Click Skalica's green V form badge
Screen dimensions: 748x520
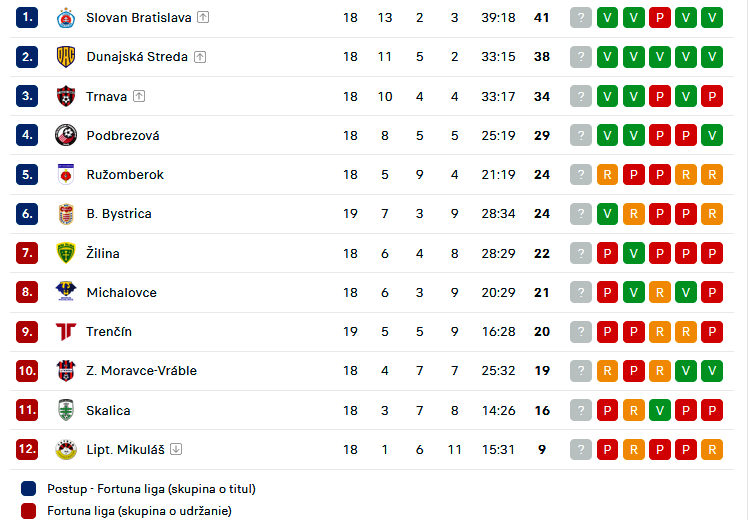pos(659,410)
